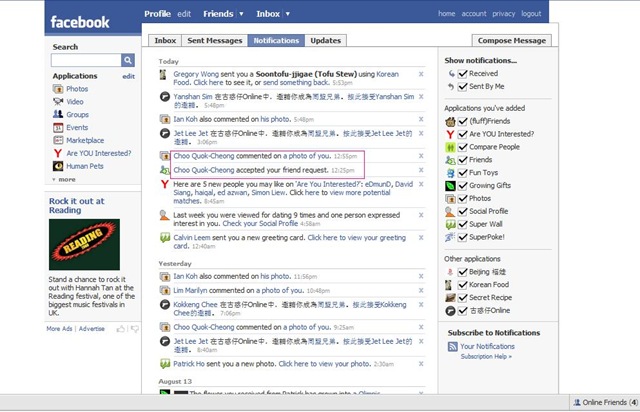Open Rock it out at Reading ad title
This screenshot has width=640, height=412.
(77, 205)
